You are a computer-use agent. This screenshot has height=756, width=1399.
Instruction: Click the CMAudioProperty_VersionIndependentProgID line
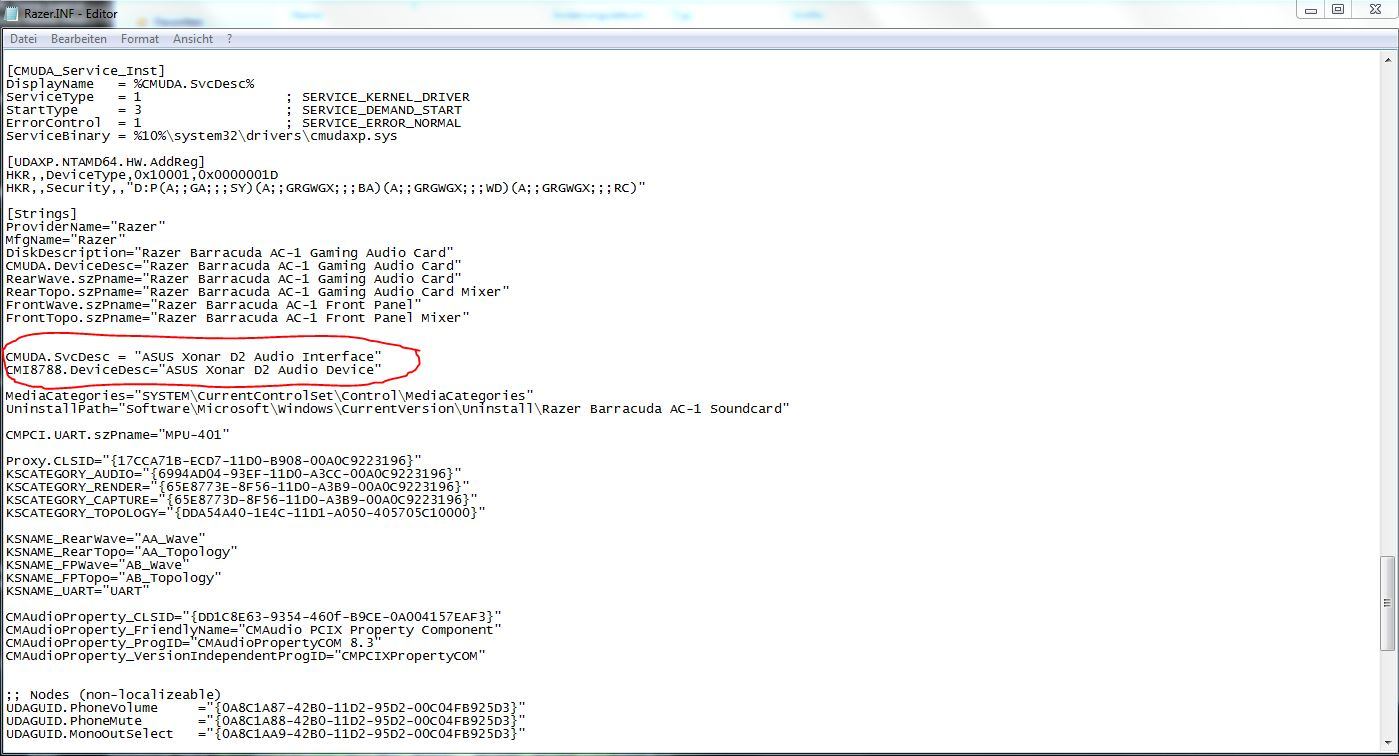pyautogui.click(x=245, y=656)
